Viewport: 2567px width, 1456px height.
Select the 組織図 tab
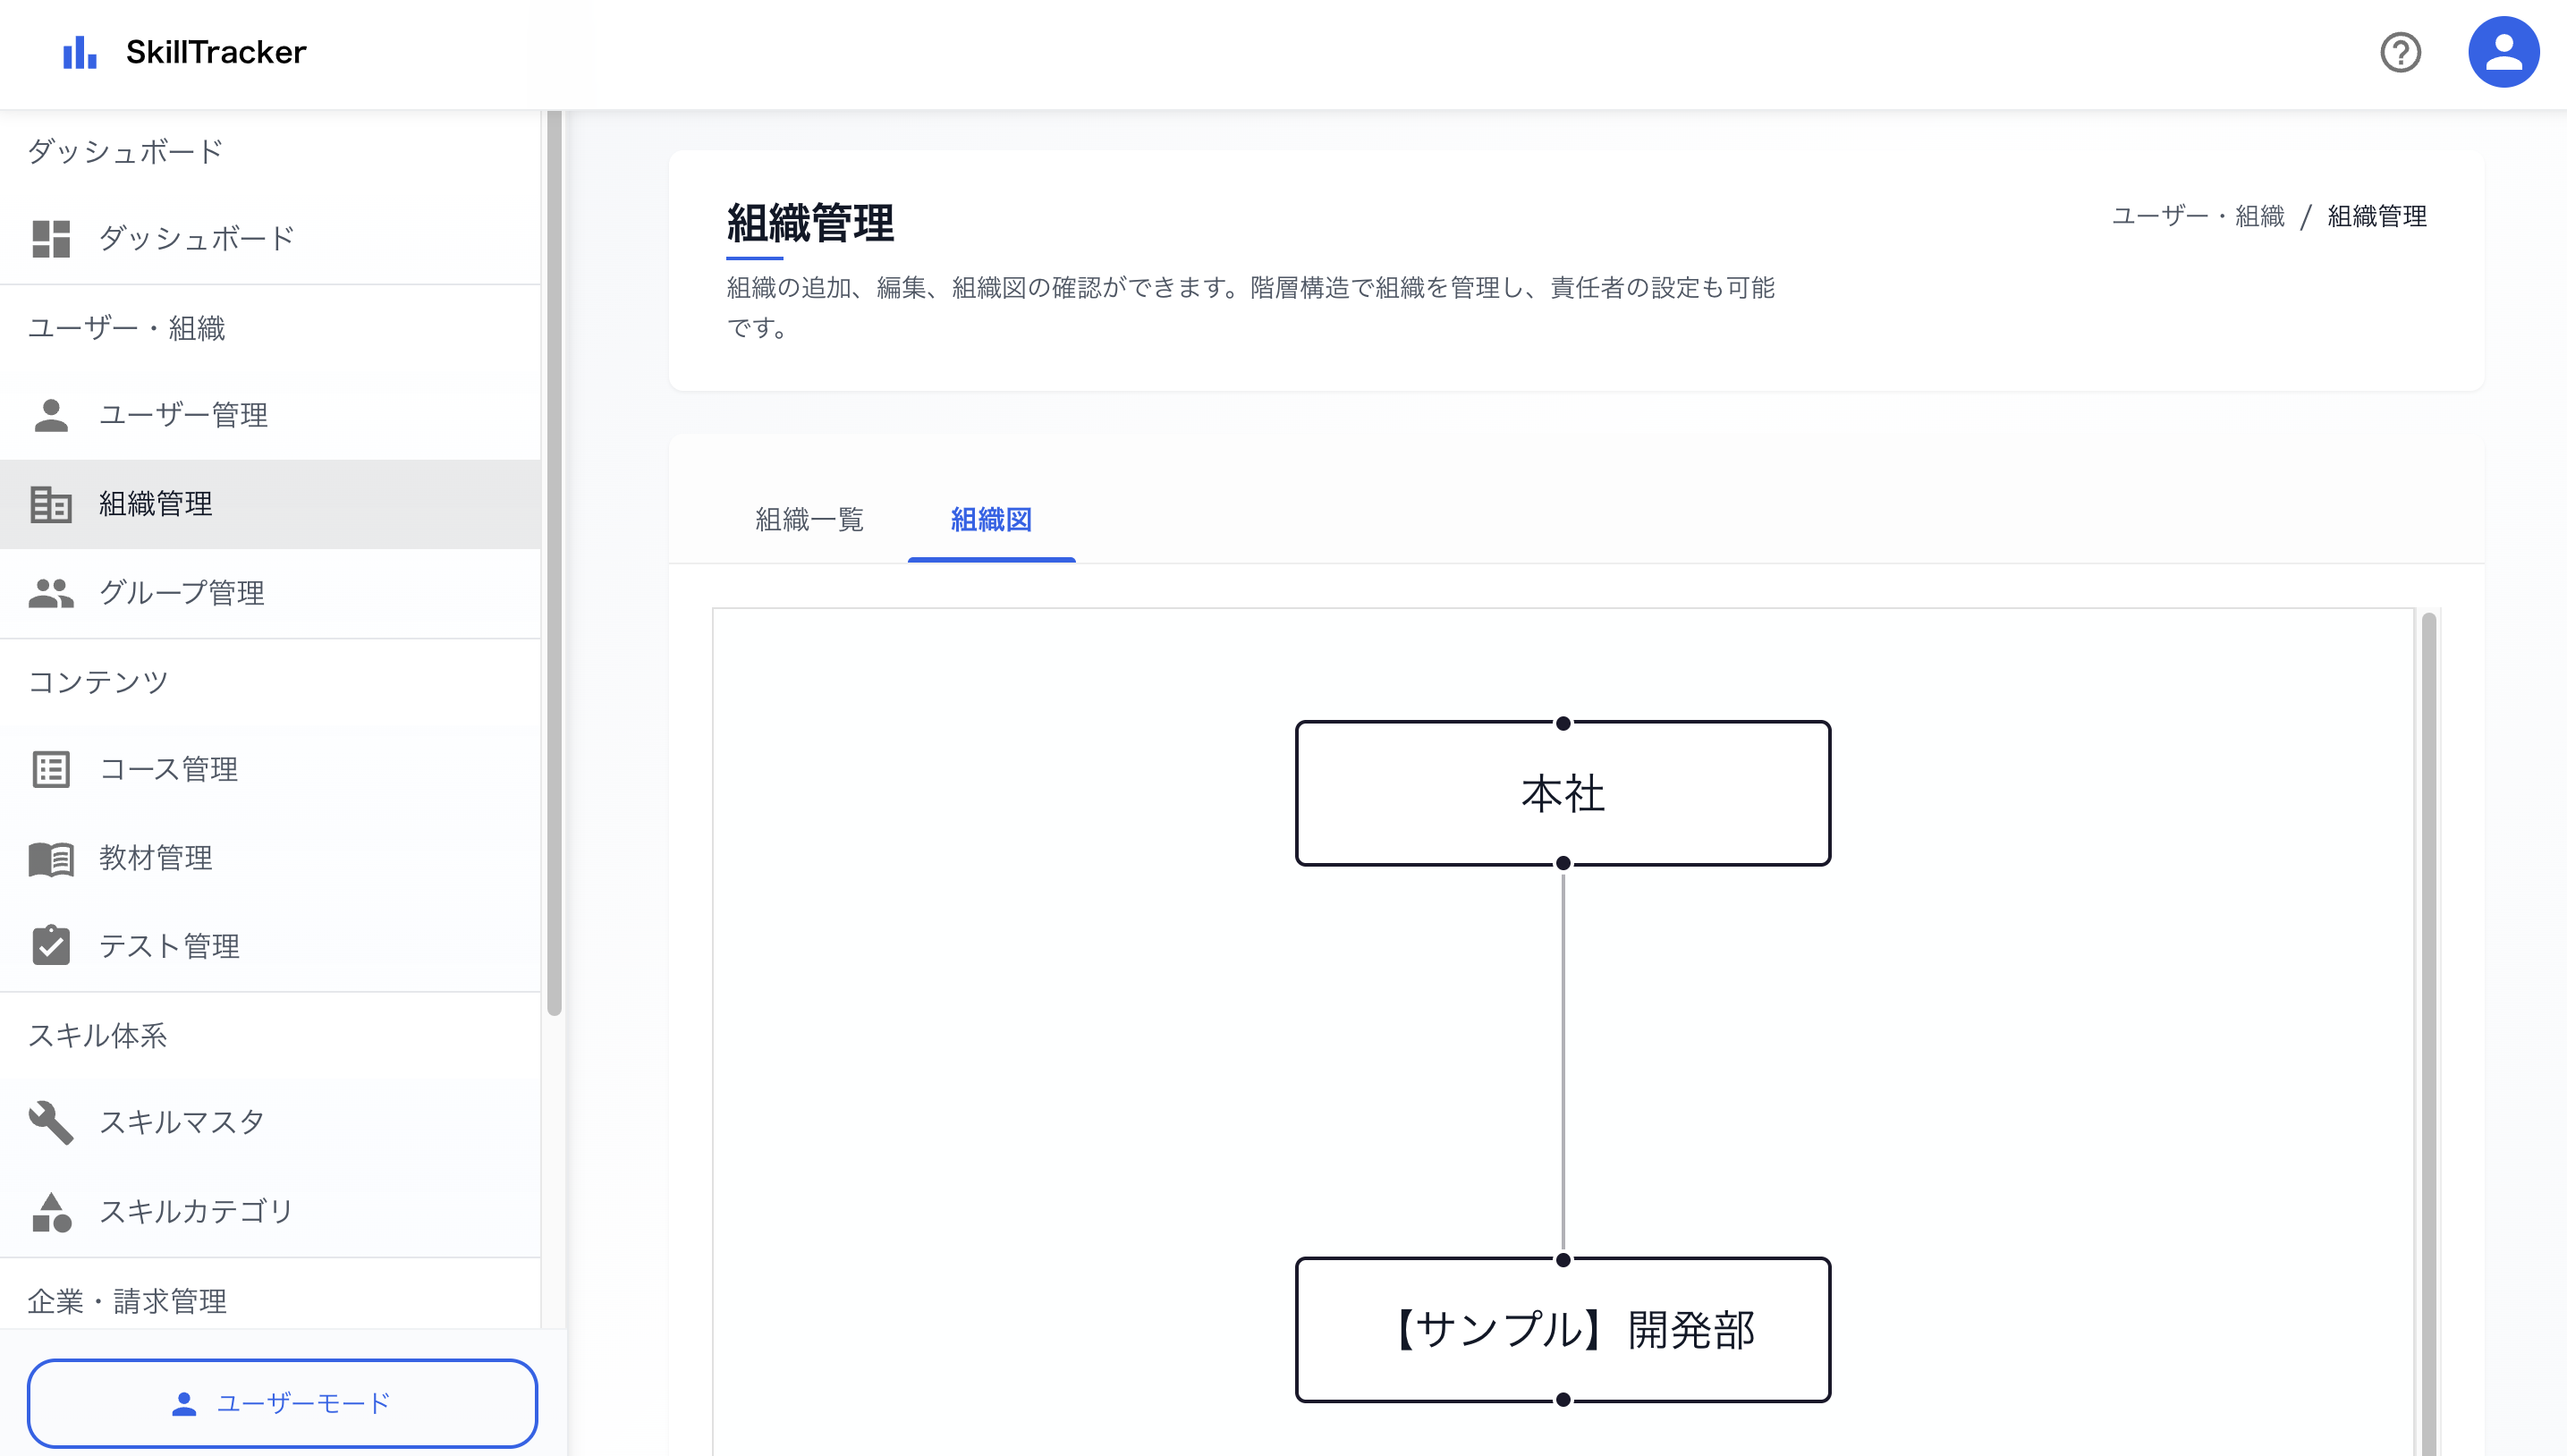[x=991, y=520]
